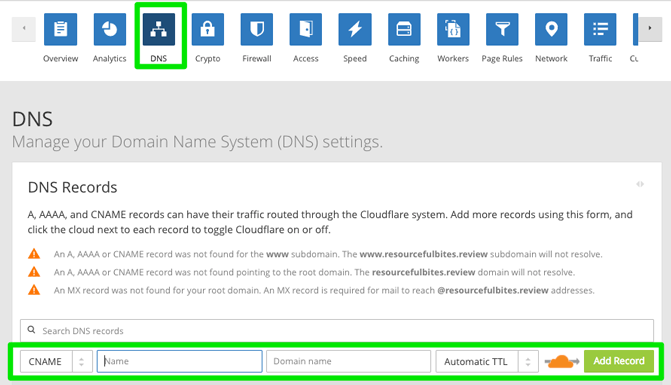Screen dimensions: 671x385
Task: Open the Firewall shield icon
Action: pos(257,29)
